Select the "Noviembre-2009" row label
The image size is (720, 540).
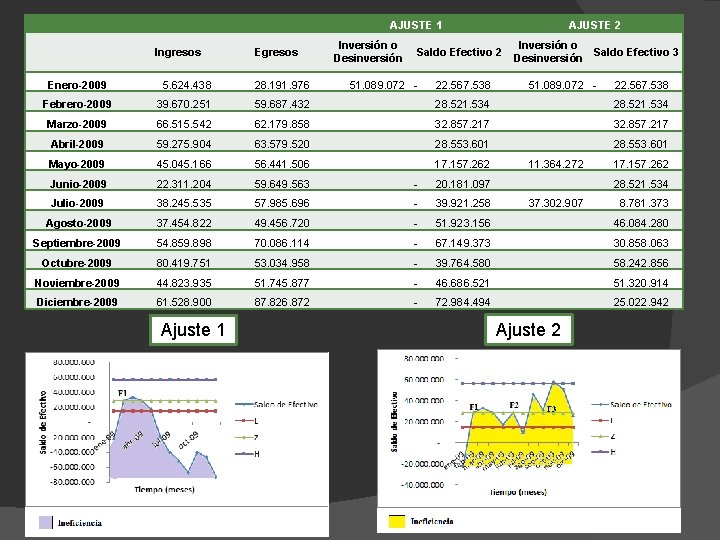pyautogui.click(x=77, y=283)
